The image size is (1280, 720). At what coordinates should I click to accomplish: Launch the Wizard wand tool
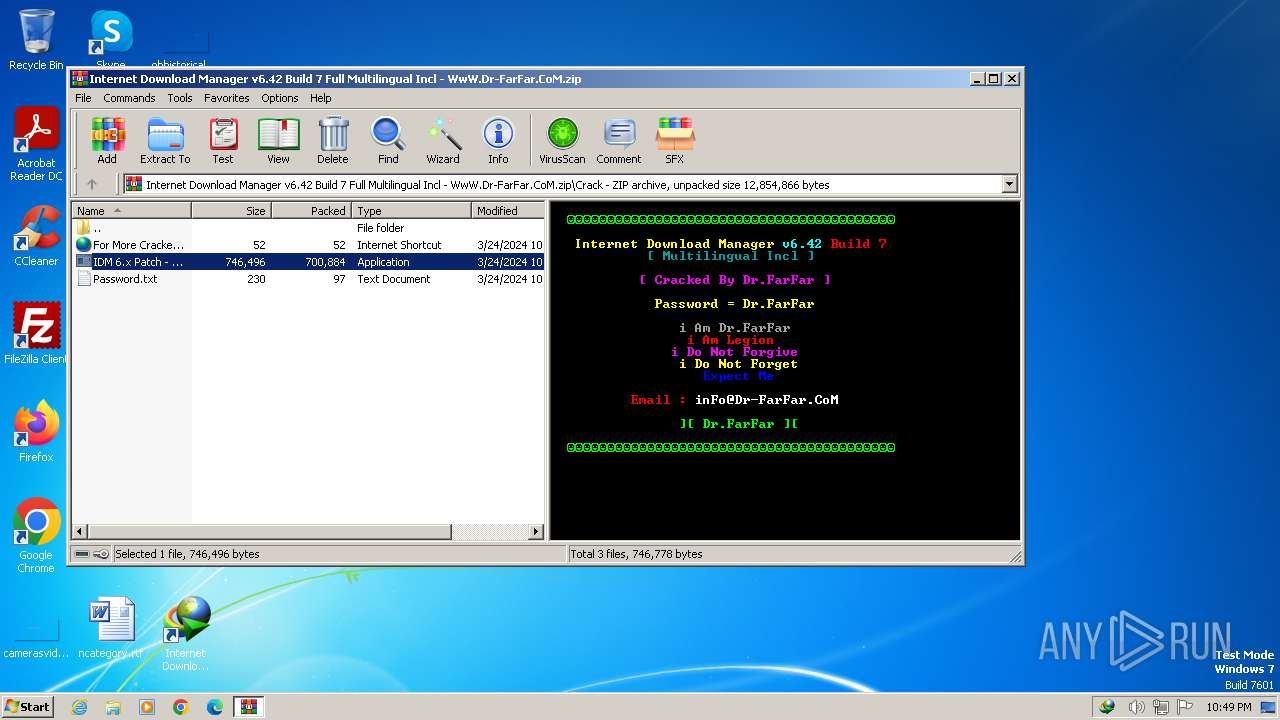(443, 140)
